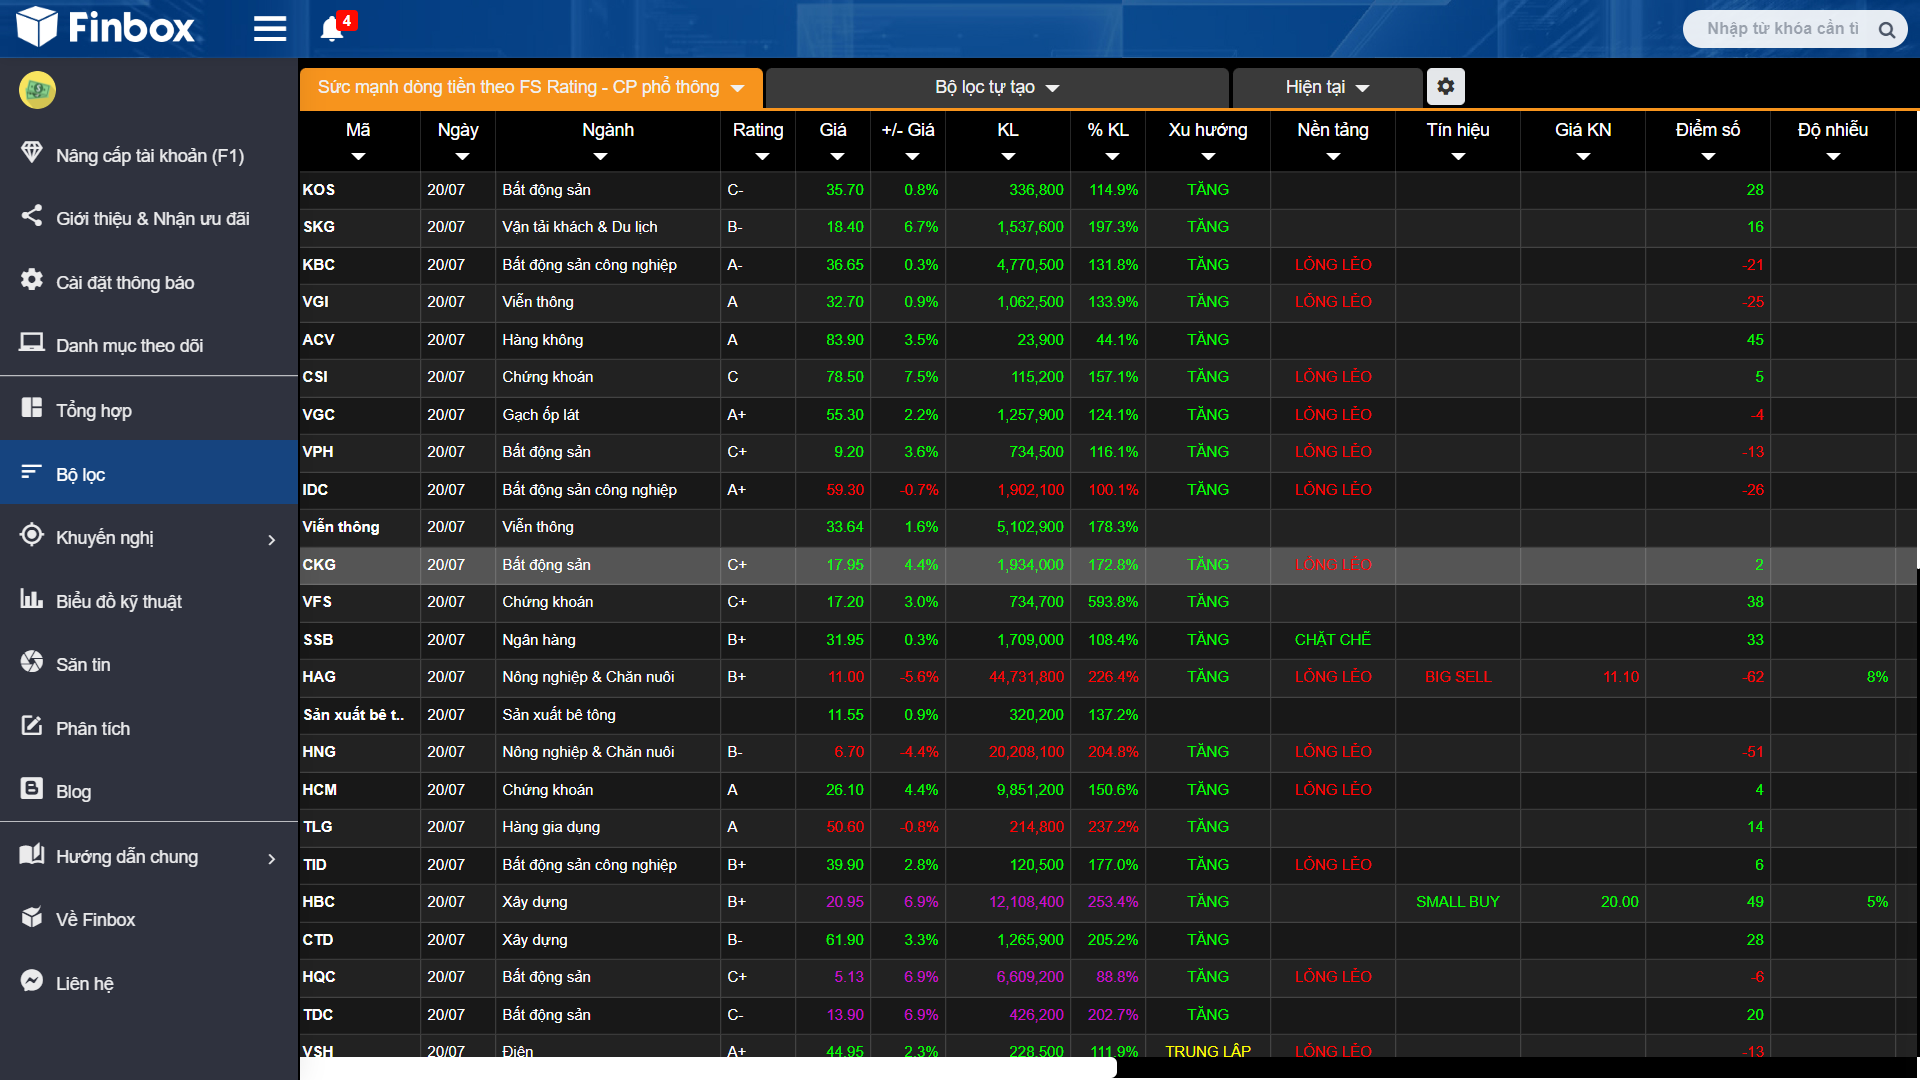Select Tổng hợp in sidebar menu
1920x1080 pixels.
click(93, 410)
